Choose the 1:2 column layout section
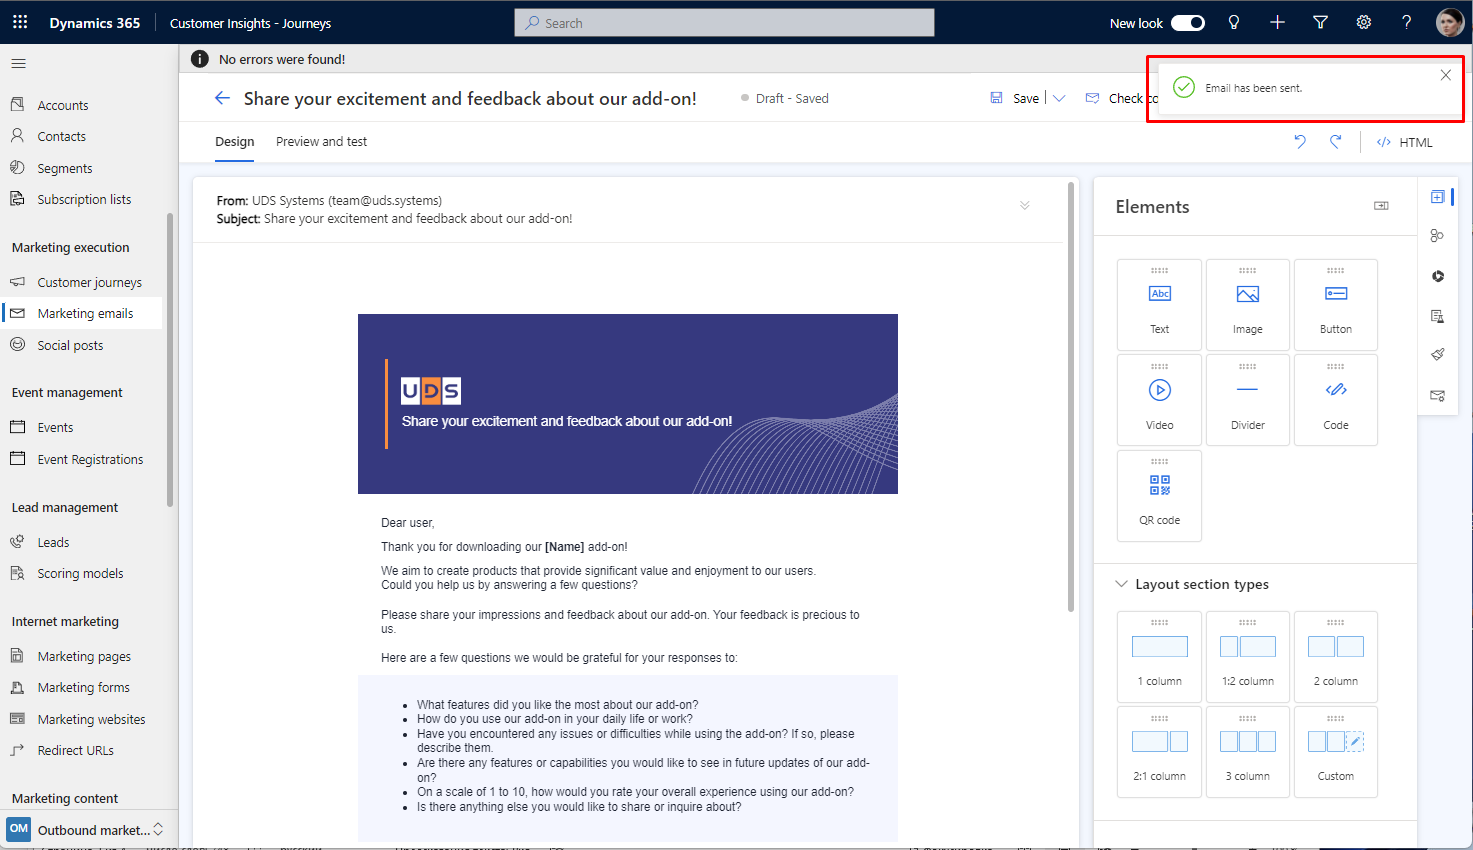 pyautogui.click(x=1248, y=656)
